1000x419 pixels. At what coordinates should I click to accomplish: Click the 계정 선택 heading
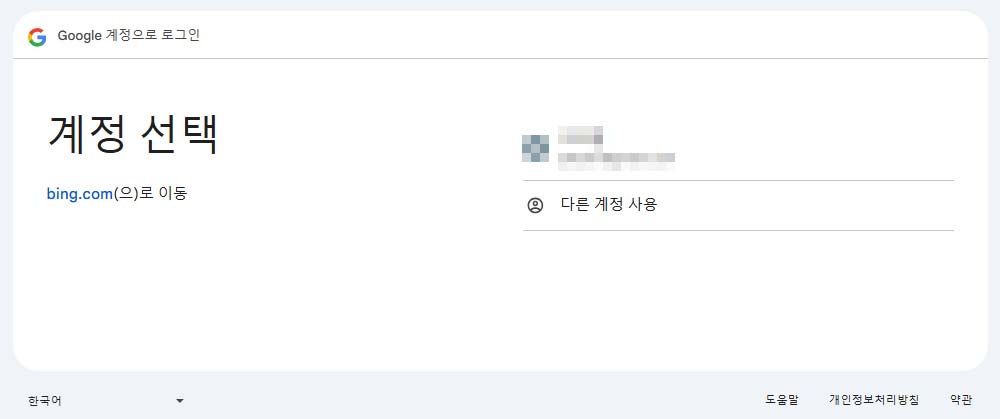coord(133,134)
